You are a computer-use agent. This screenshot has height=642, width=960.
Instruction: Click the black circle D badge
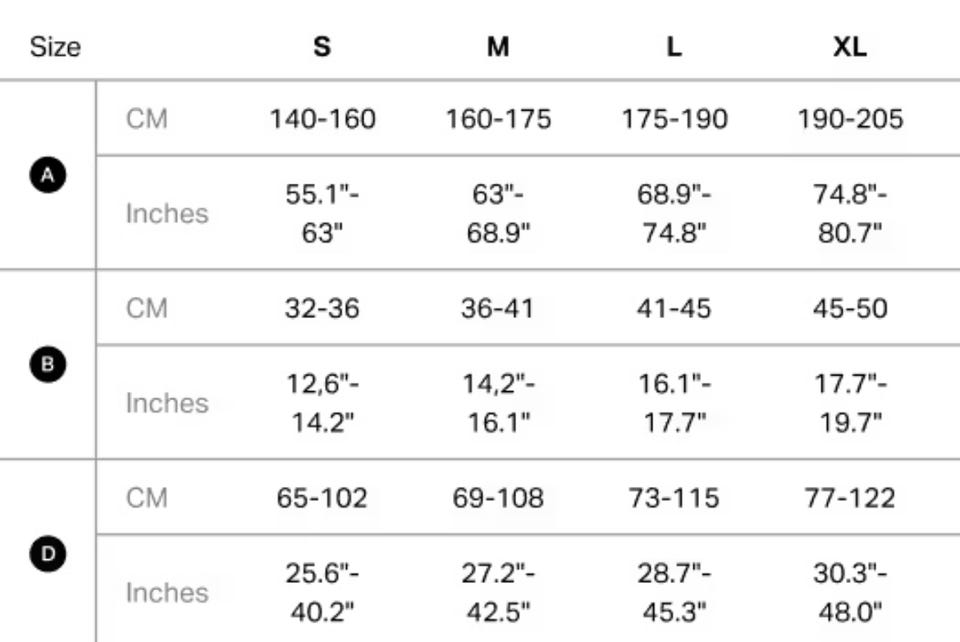coord(47,554)
